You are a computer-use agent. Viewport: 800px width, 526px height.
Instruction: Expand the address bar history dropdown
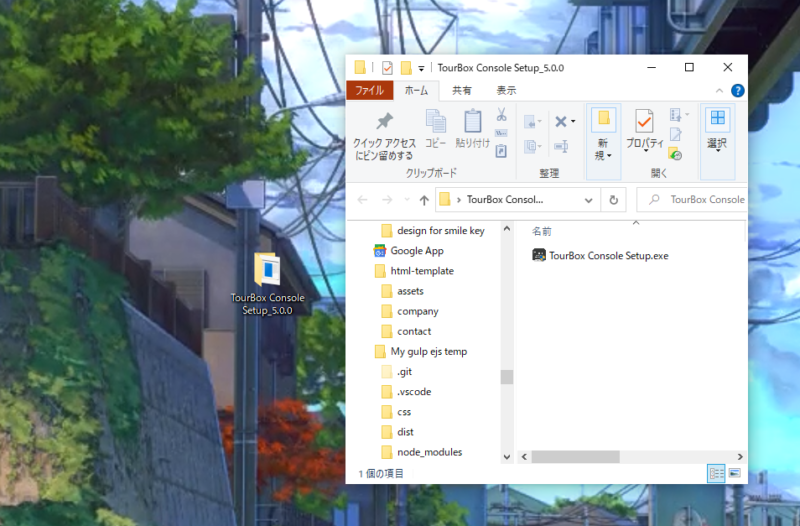point(588,200)
